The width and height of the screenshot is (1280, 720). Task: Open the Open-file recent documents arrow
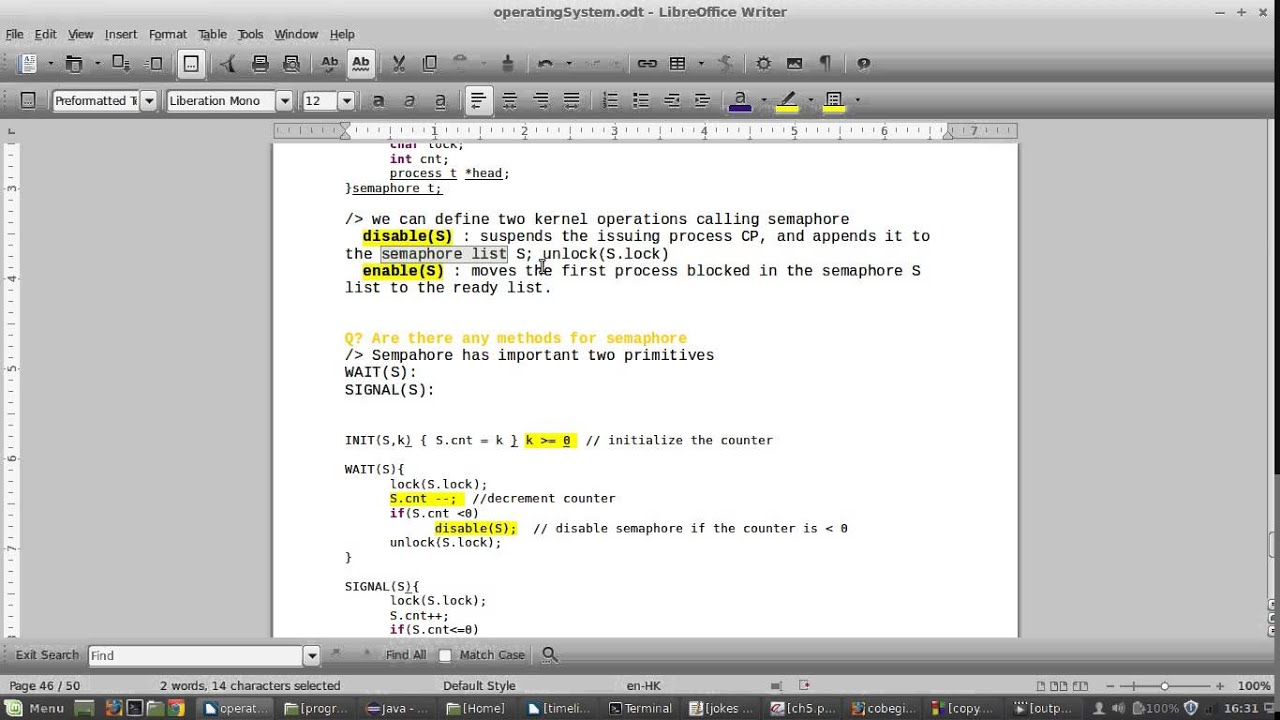pyautogui.click(x=97, y=64)
